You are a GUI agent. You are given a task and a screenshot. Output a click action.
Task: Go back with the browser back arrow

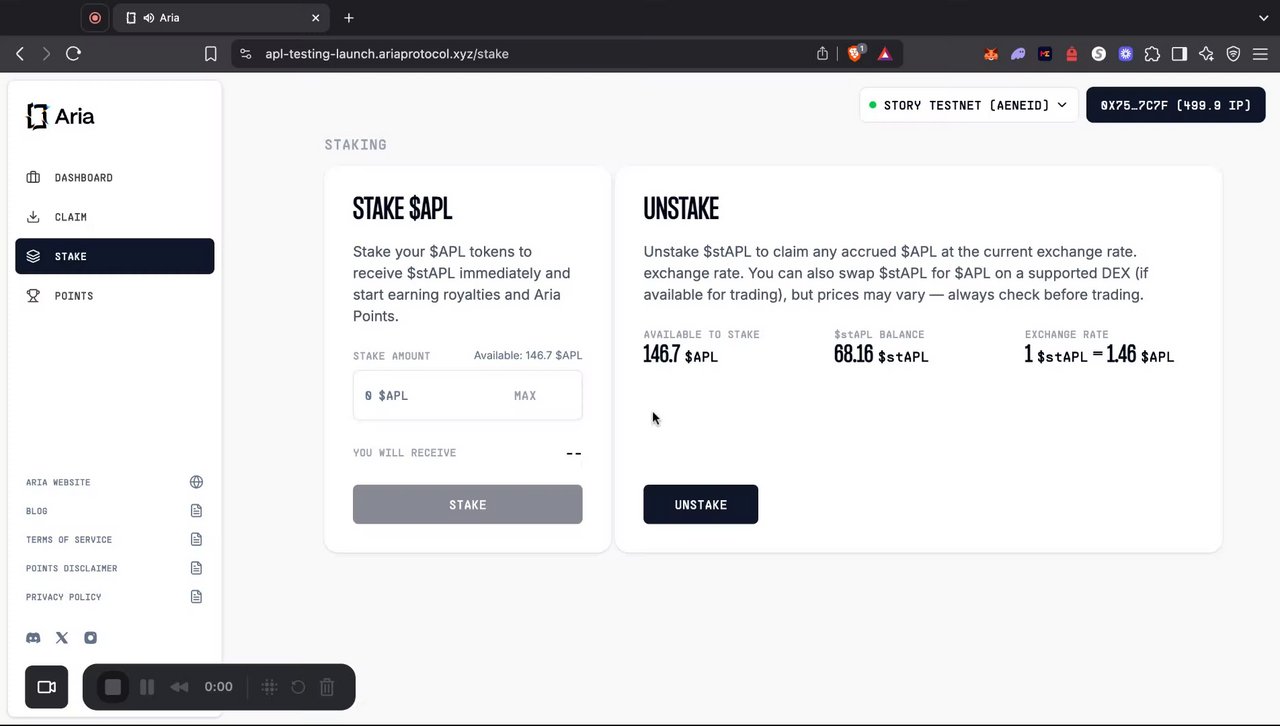pos(20,54)
